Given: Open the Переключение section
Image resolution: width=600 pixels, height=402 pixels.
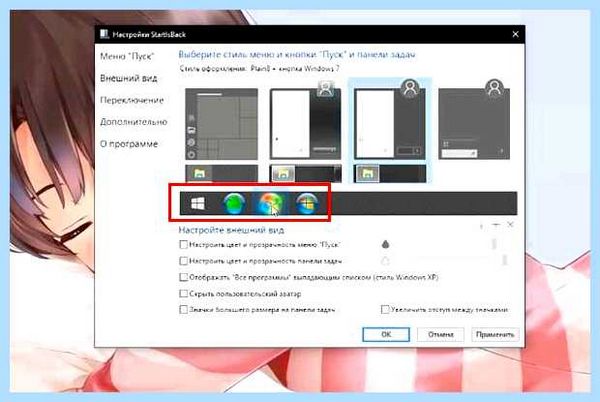Looking at the screenshot, I should tap(132, 100).
